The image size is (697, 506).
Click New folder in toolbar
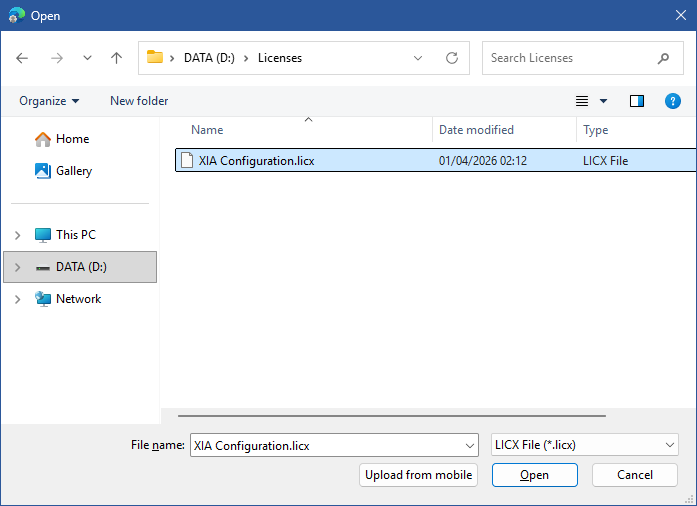(x=139, y=101)
